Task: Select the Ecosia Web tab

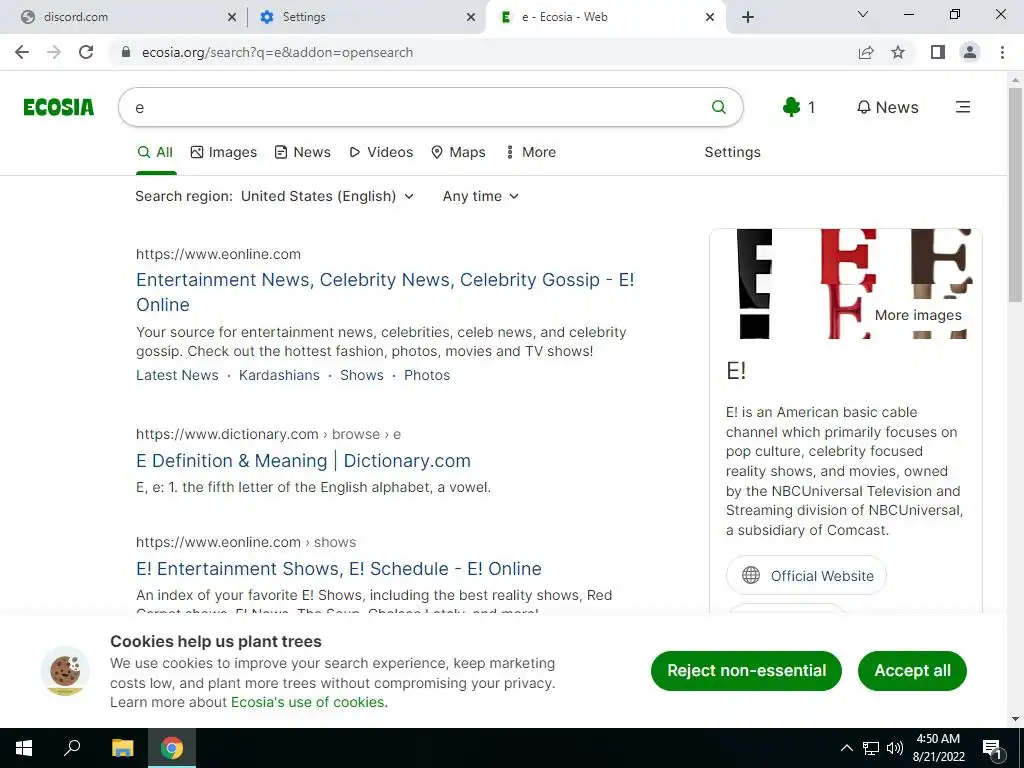Action: [606, 17]
